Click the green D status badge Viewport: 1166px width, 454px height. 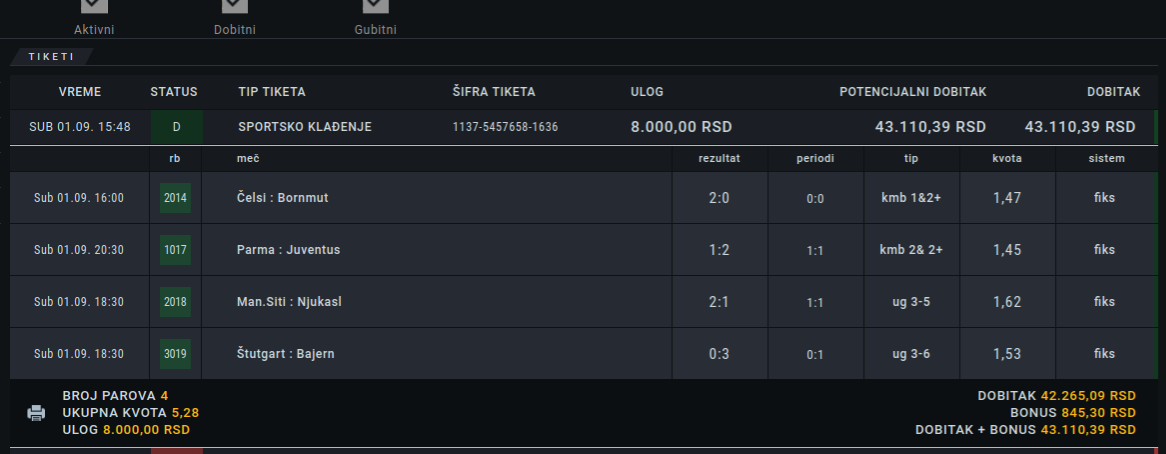tap(176, 127)
